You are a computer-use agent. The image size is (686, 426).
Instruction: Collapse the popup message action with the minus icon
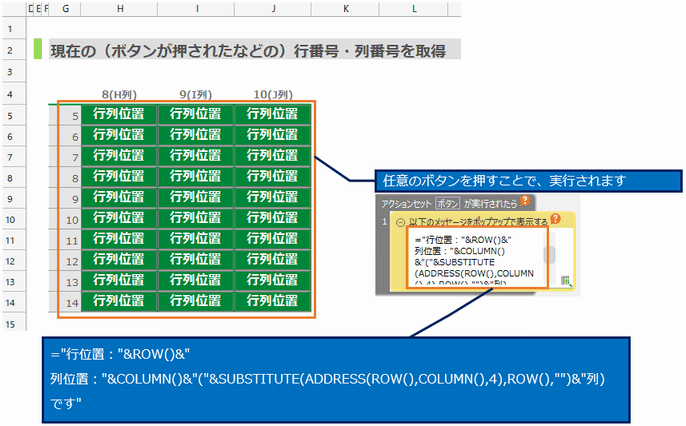point(400,222)
